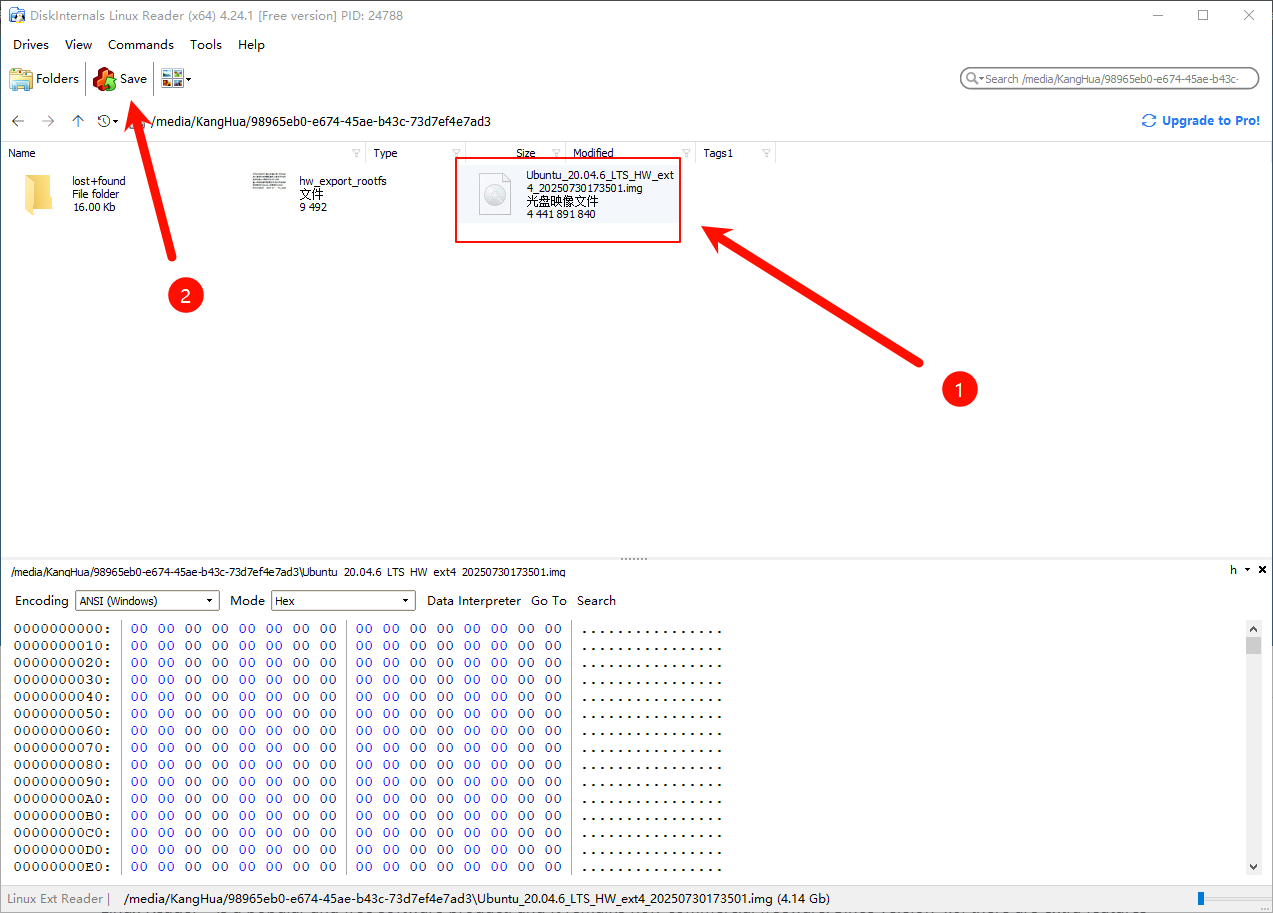Click the hex offset 0000000000 row
This screenshot has height=913, width=1273.
(x=368, y=629)
